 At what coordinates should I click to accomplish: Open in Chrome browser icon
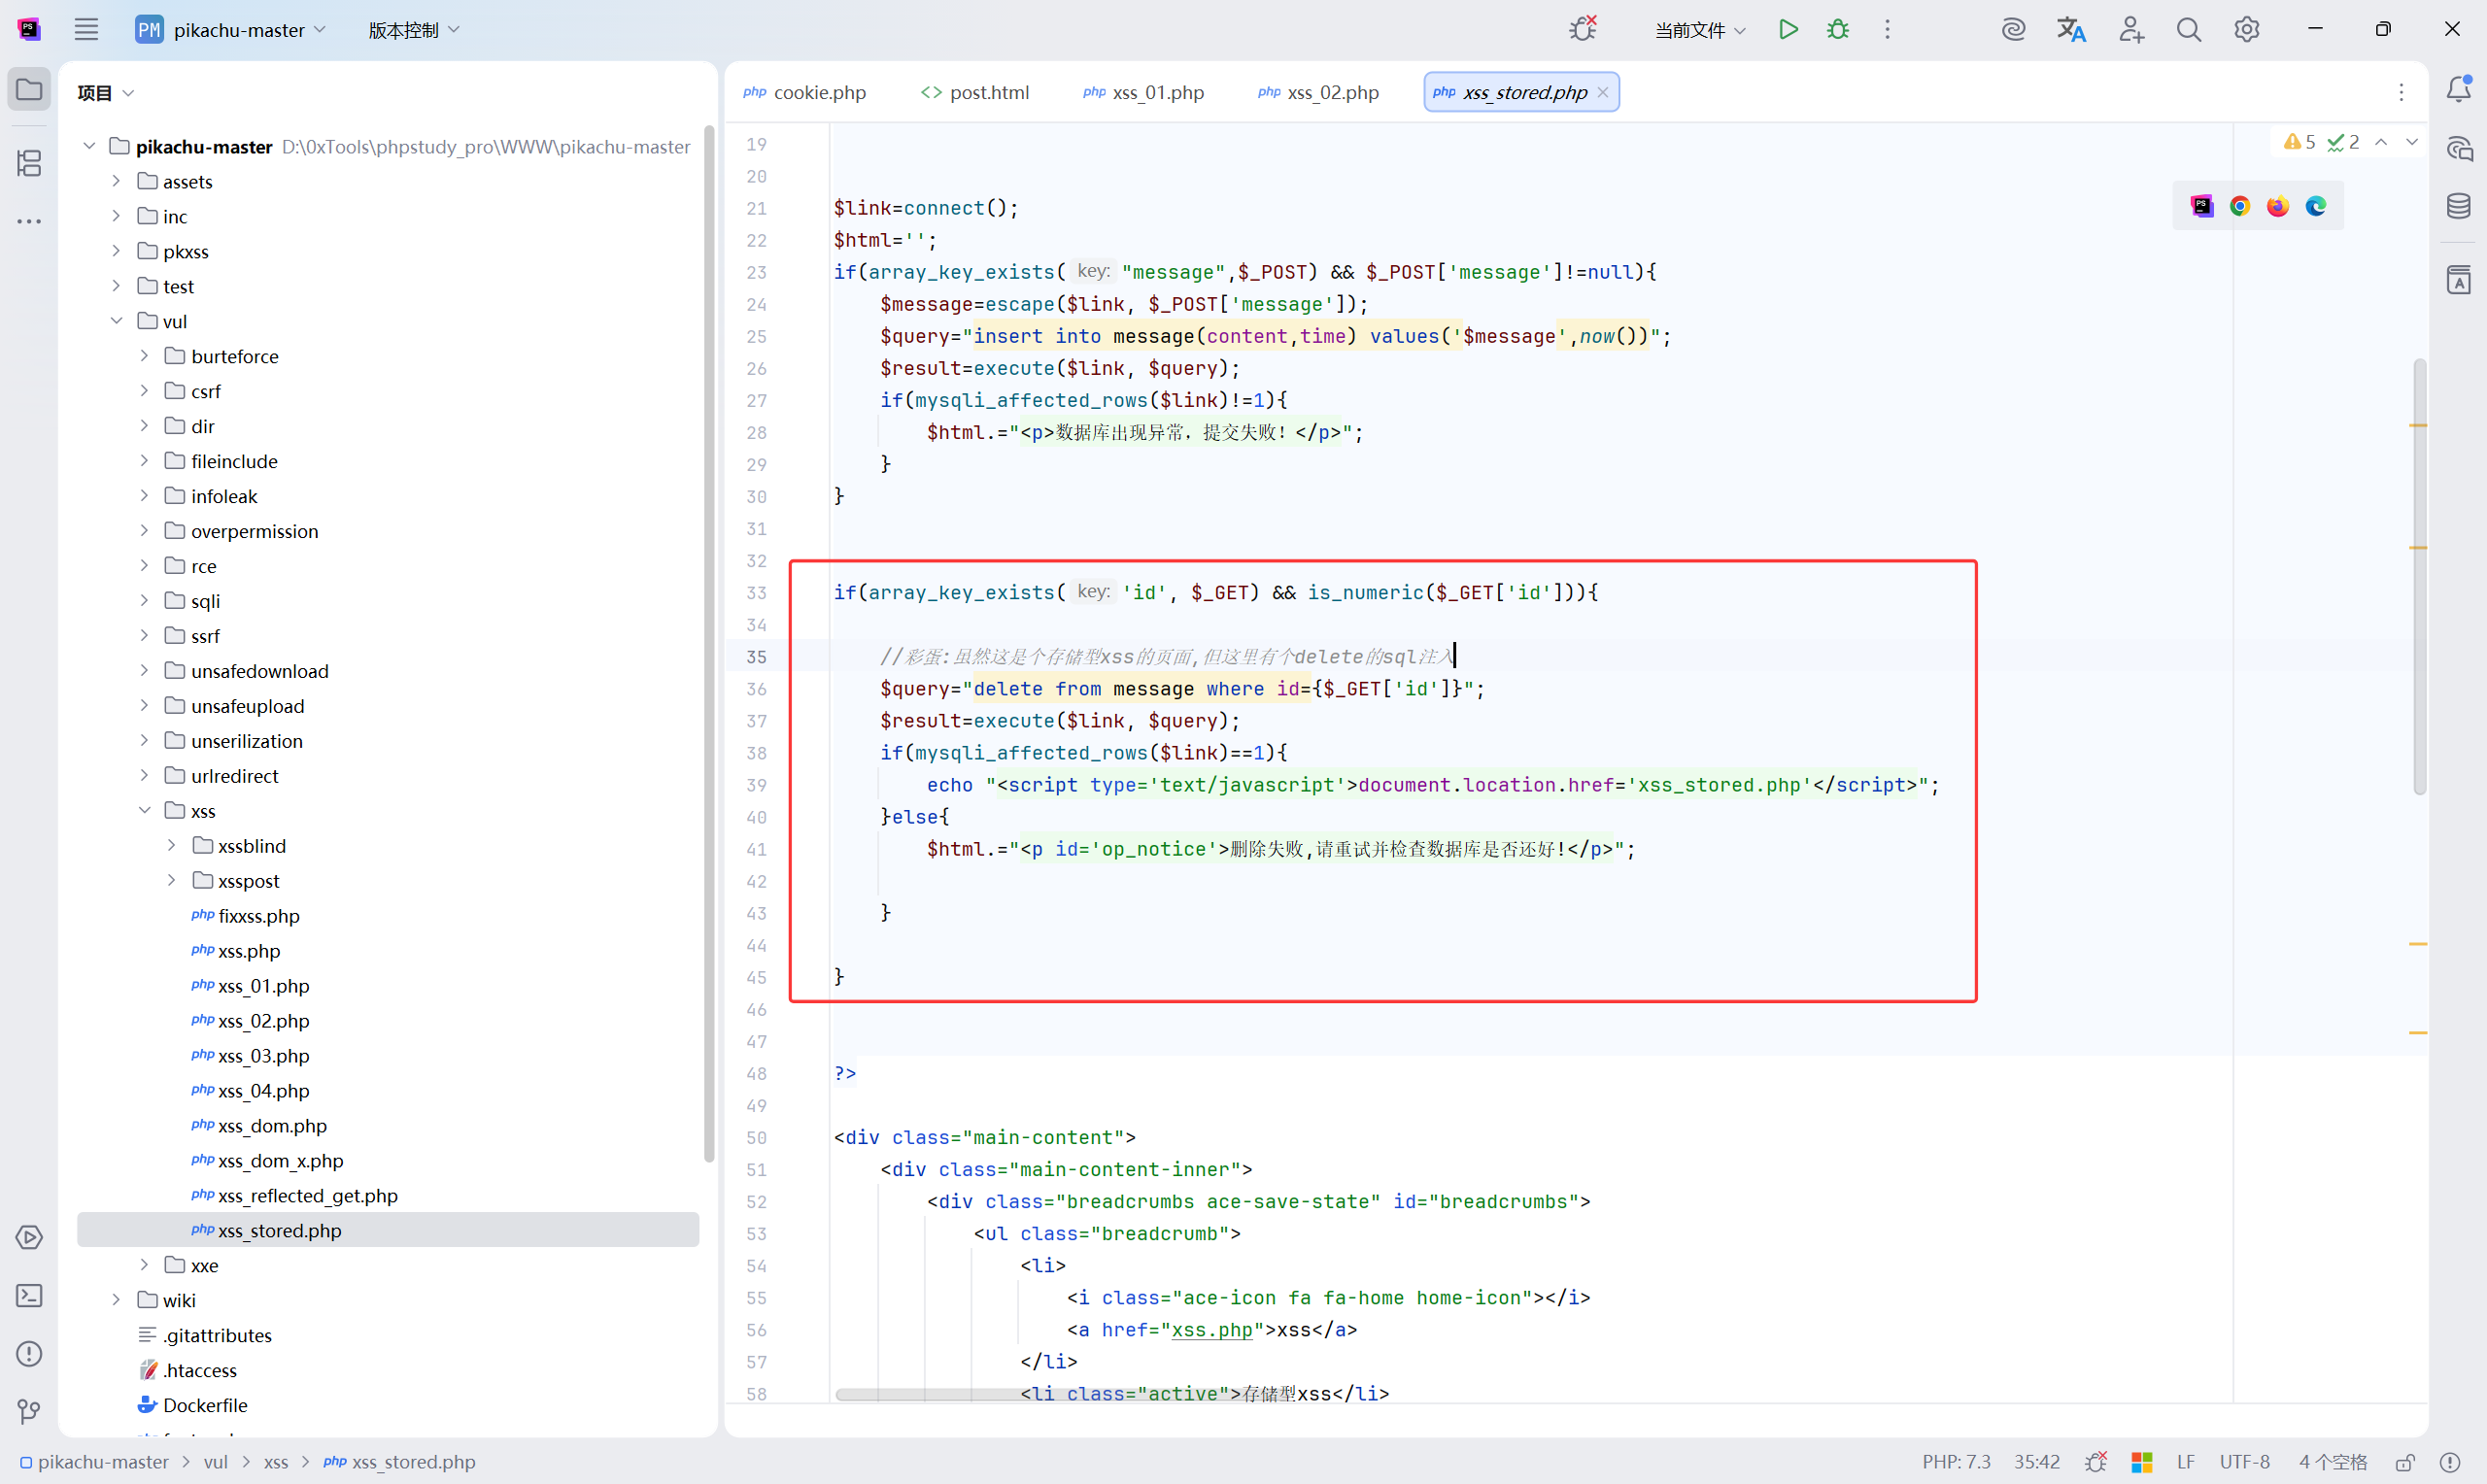pos(2240,206)
